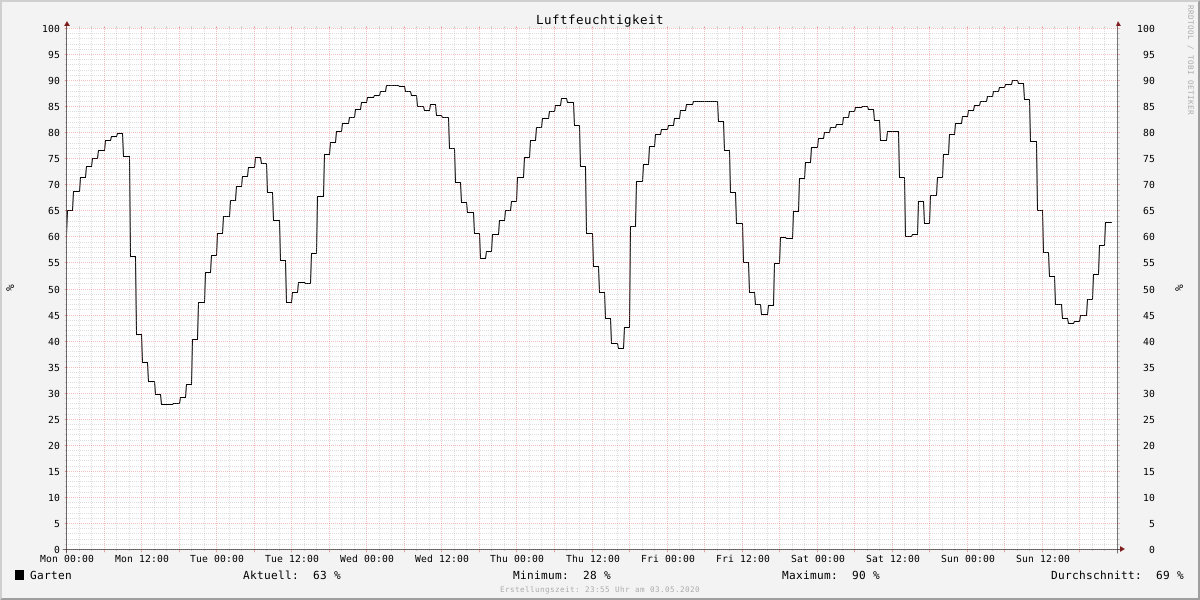This screenshot has height=600, width=1200.
Task: Click the Luftfeuchtigkeit chart title
Action: click(x=599, y=20)
